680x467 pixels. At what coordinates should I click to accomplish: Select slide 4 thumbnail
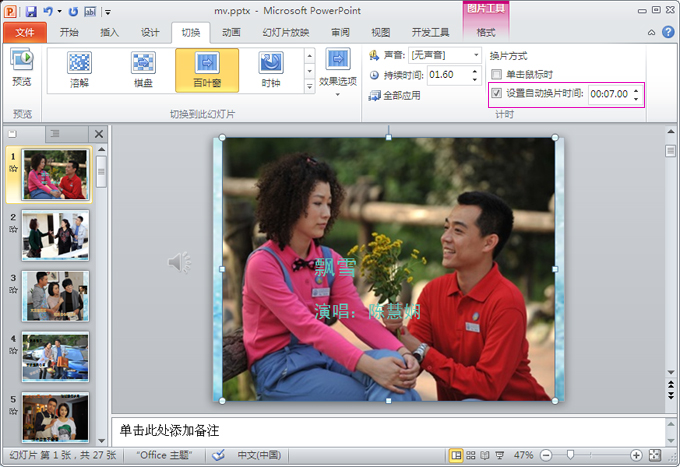tap(55, 357)
